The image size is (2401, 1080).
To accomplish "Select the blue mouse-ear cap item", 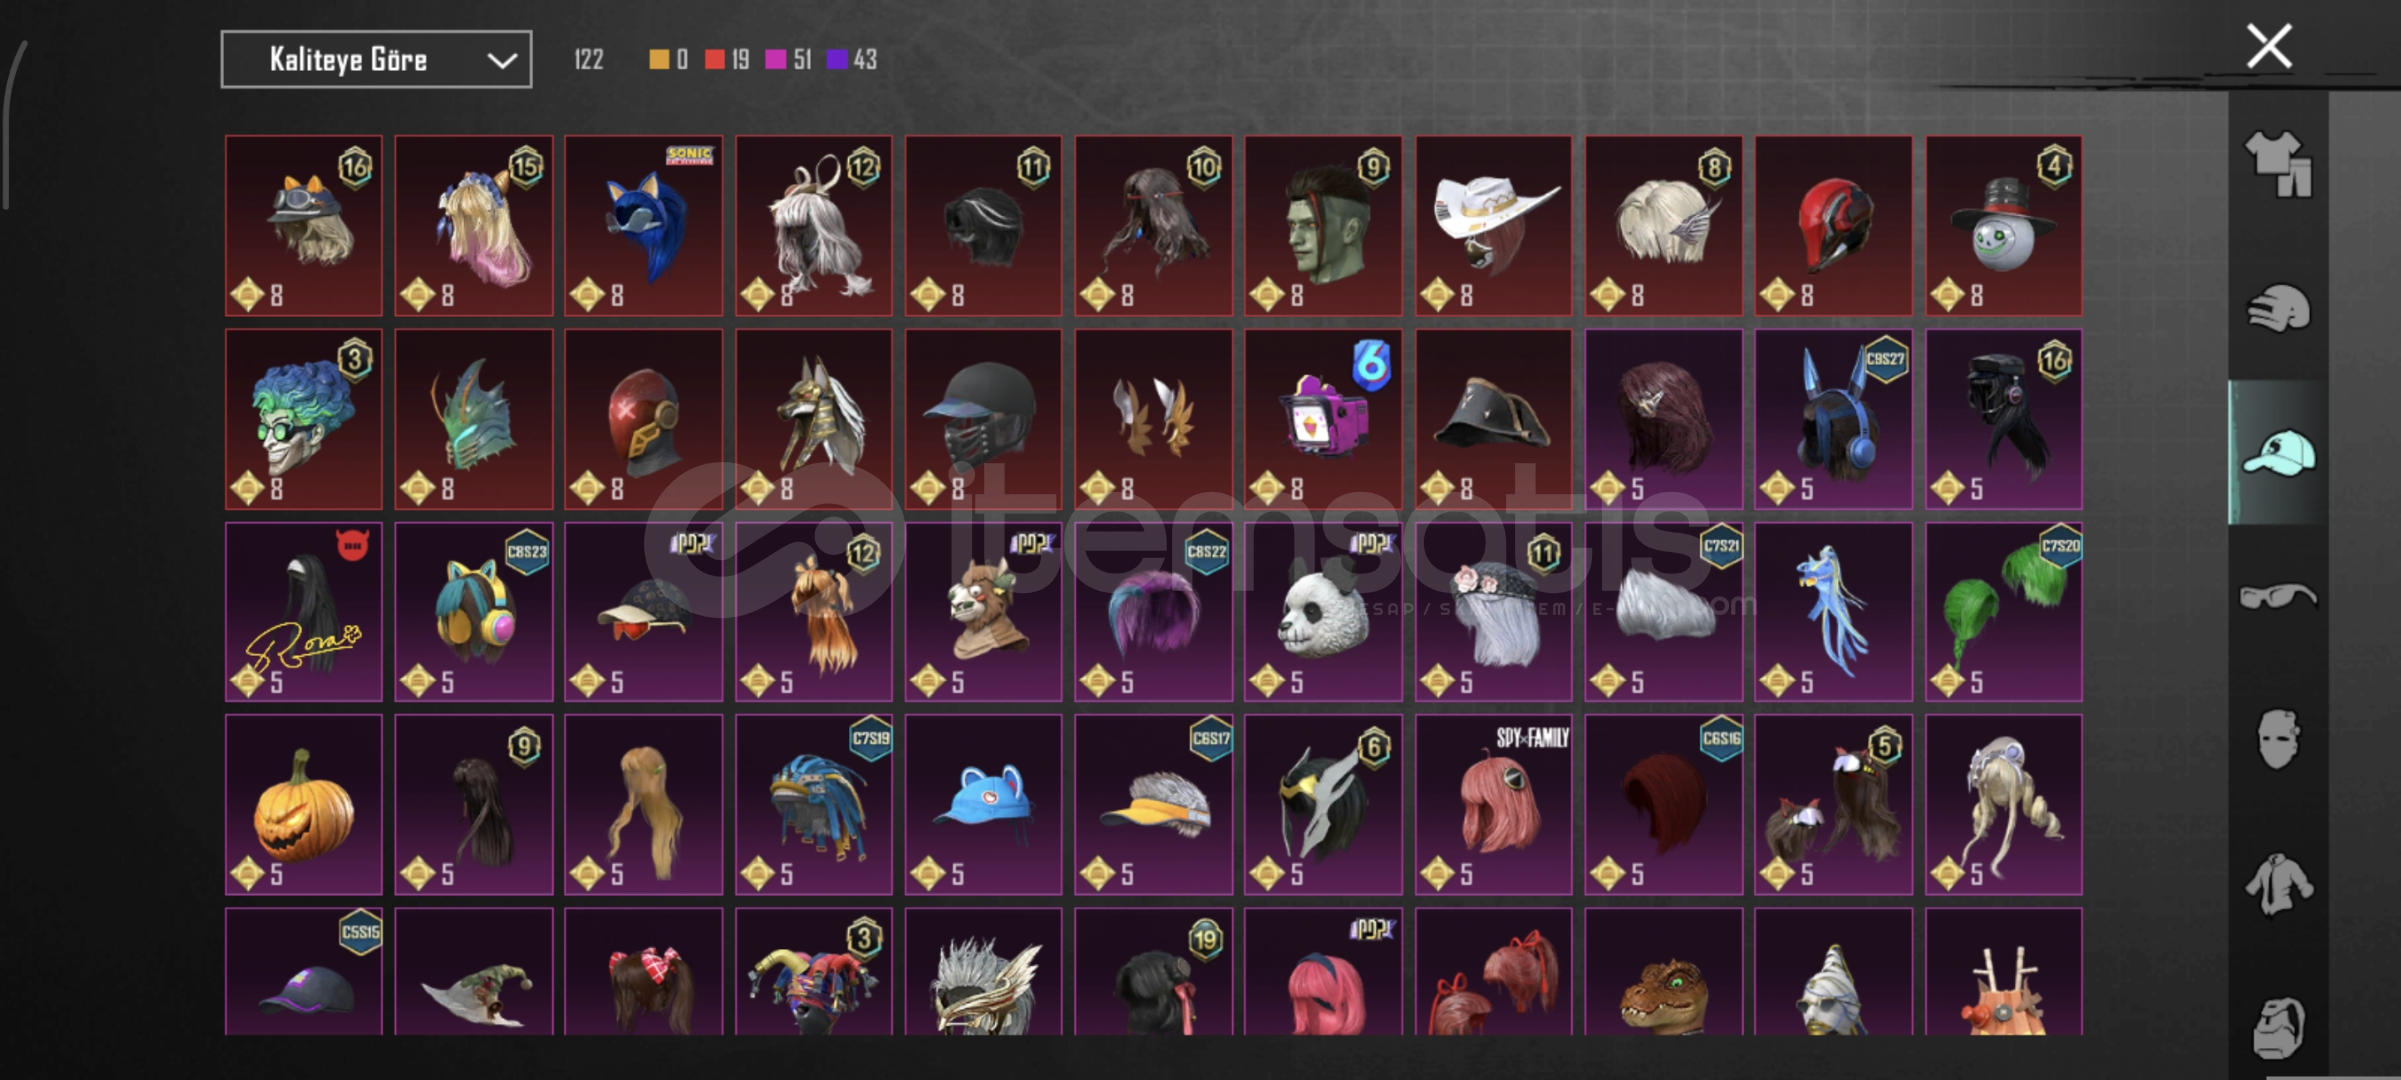I will coord(983,804).
